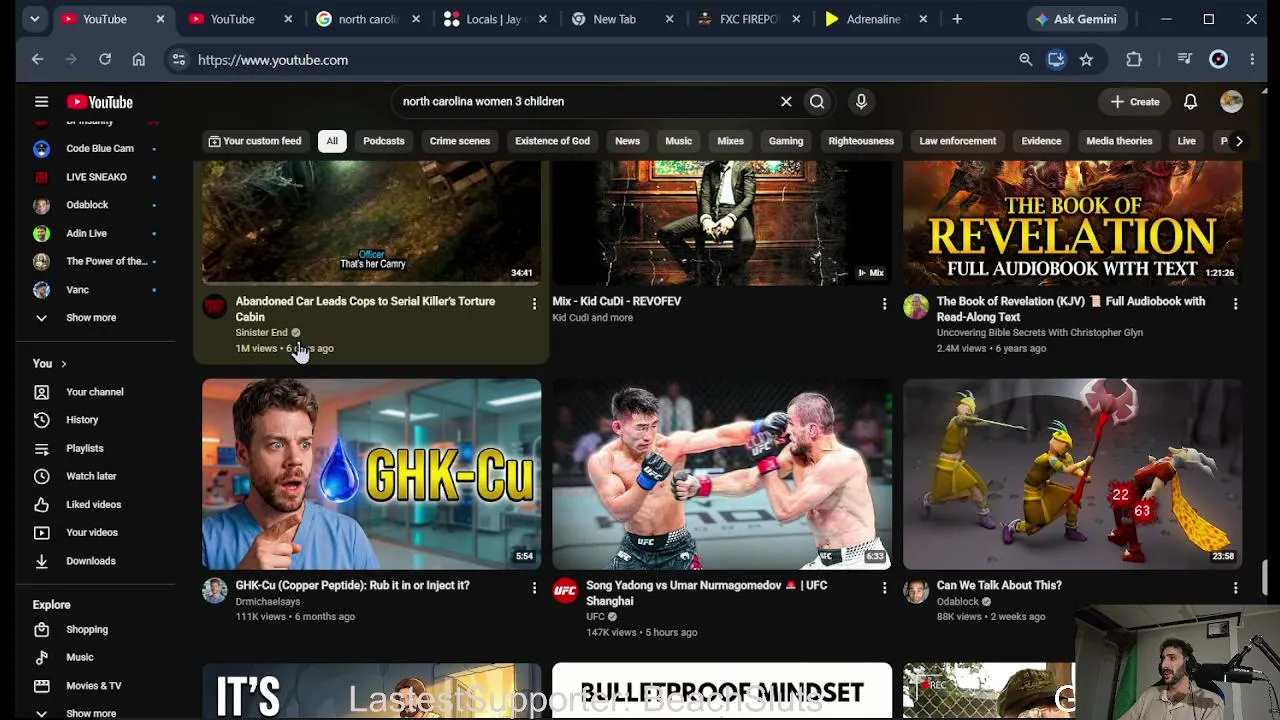Open the Create dropdown button
Viewport: 1280px width, 720px height.
pos(1135,102)
